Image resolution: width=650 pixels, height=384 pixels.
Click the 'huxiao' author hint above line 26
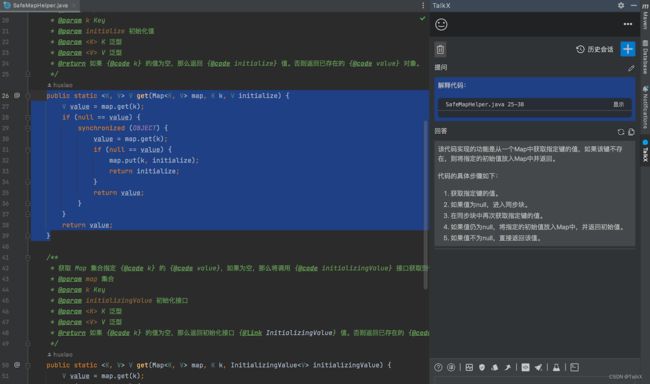click(61, 85)
